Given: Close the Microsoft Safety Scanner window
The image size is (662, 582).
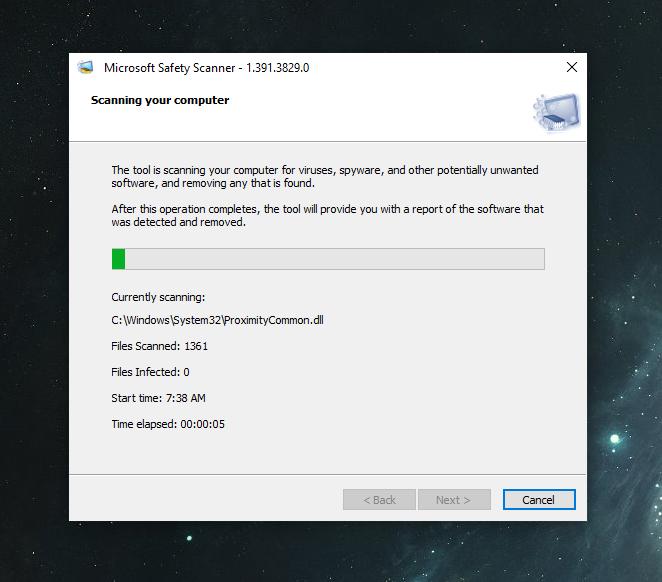Looking at the screenshot, I should pos(572,67).
